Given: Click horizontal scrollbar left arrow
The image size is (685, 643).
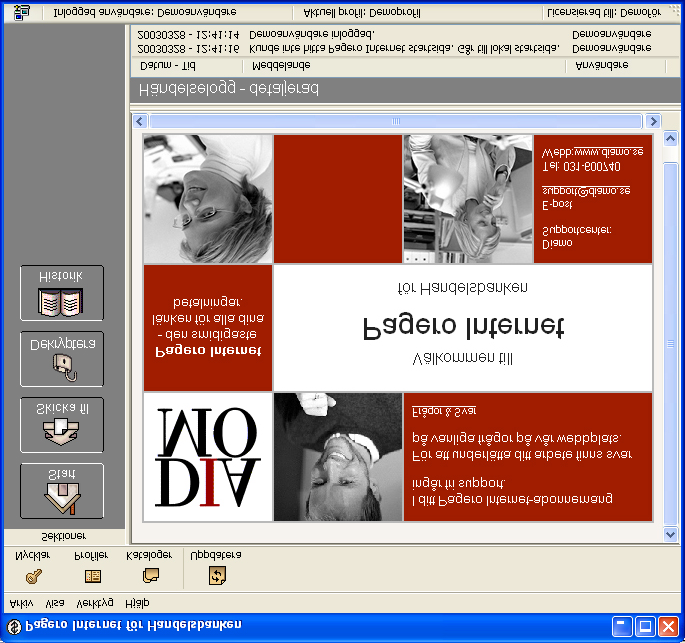Looking at the screenshot, I should [x=140, y=121].
